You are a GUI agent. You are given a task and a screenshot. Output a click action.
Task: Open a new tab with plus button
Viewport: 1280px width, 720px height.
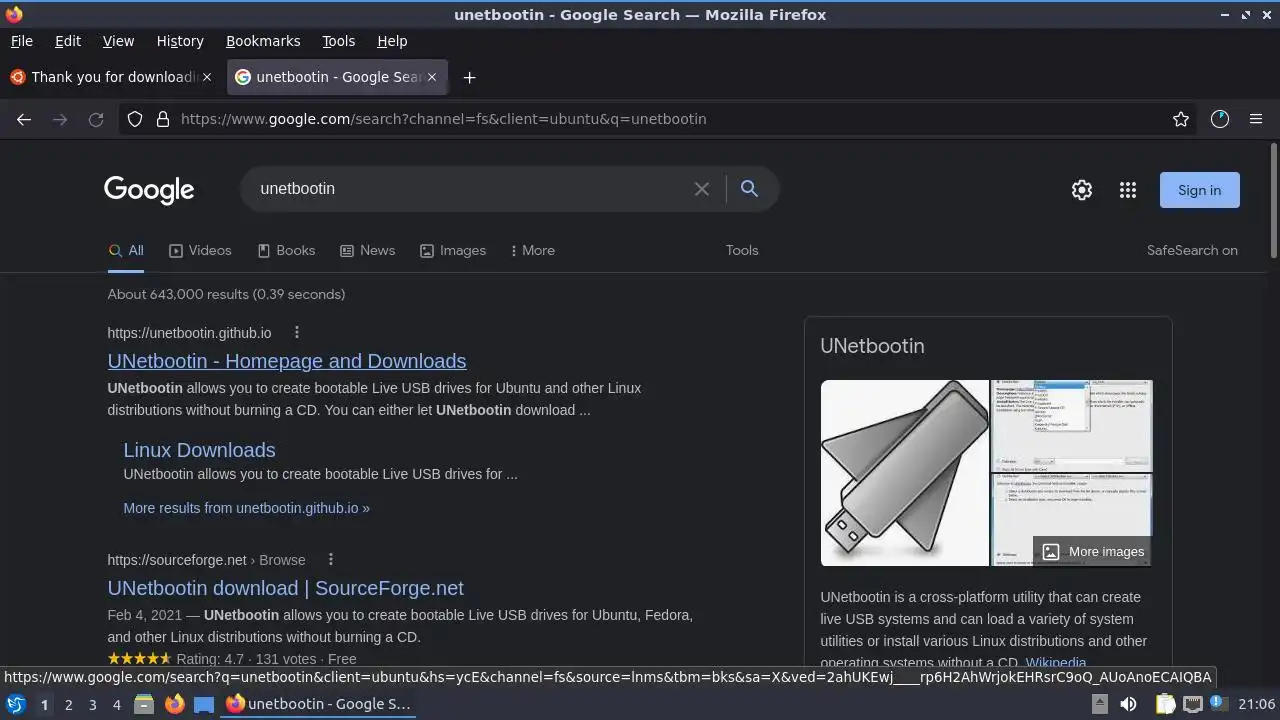[469, 77]
